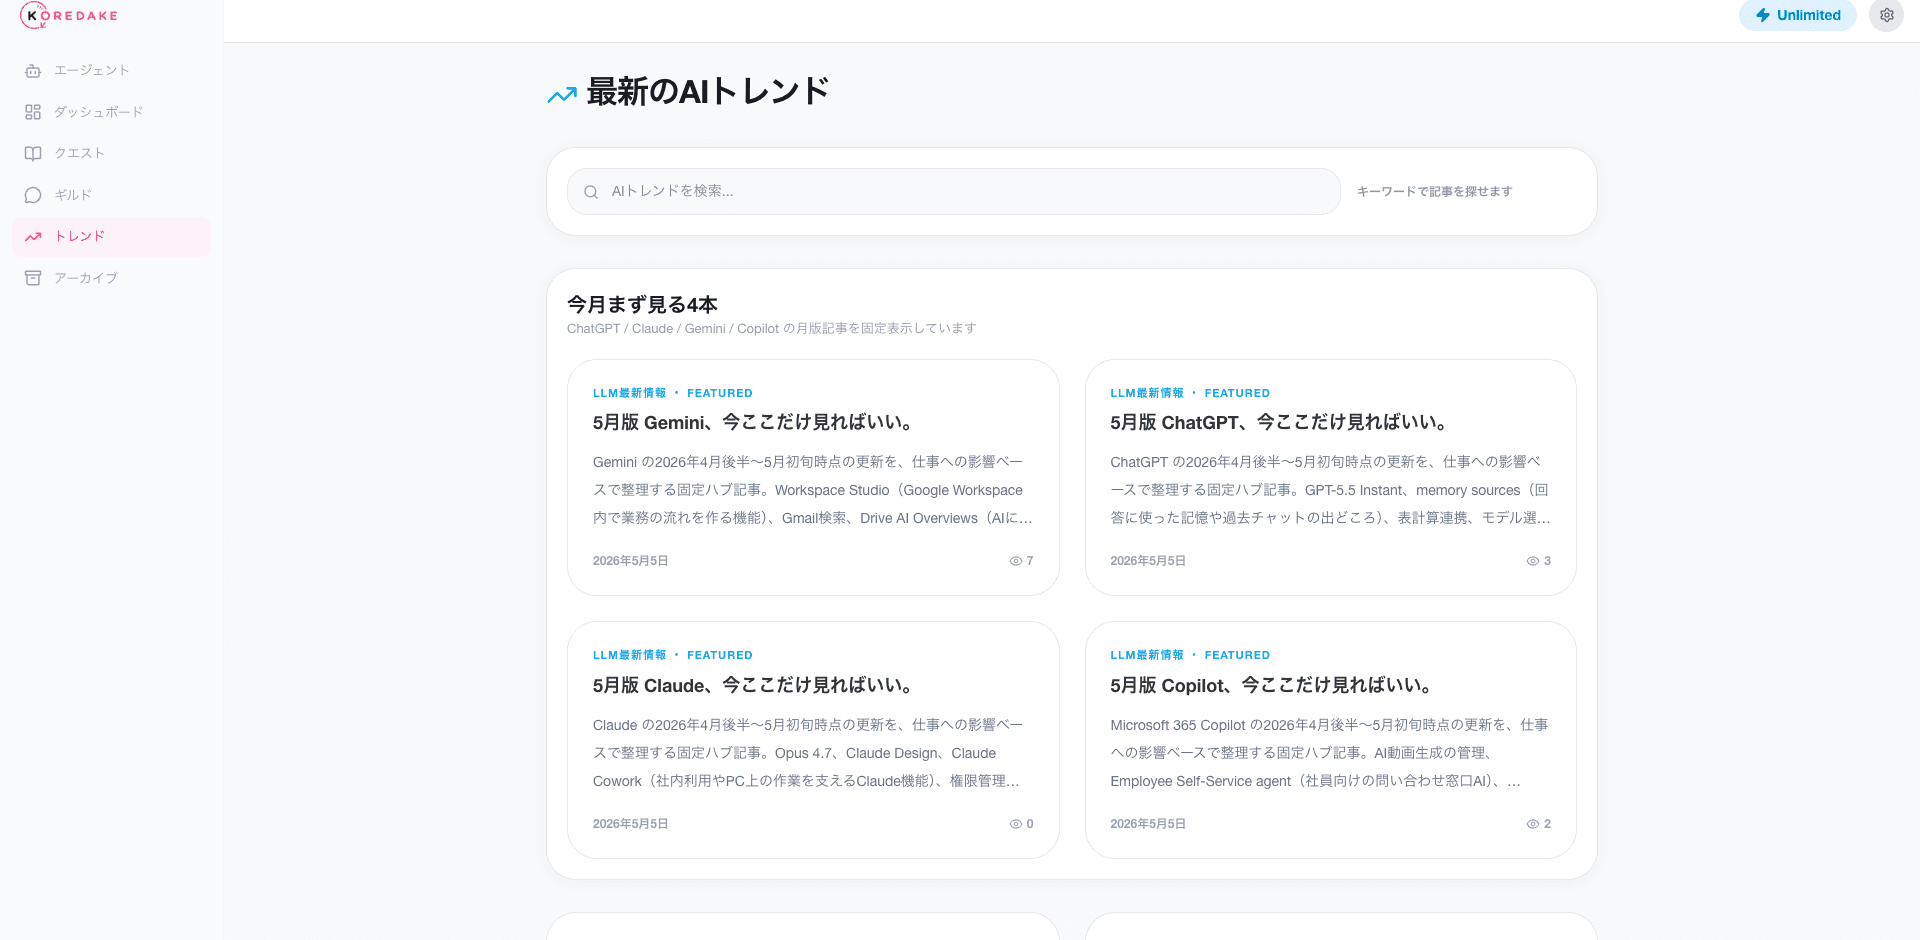Click LLM最新情報 tag on ChatGPT card
This screenshot has height=940, width=1920.
1147,393
